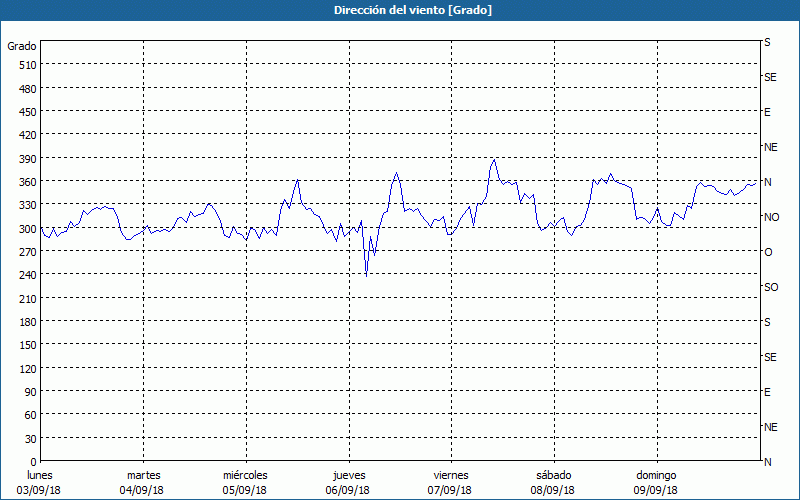This screenshot has width=800, height=500.
Task: Click the 0 degree axis label
Action: [x=34, y=463]
